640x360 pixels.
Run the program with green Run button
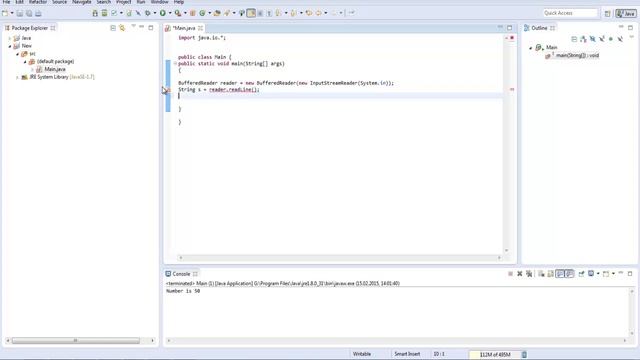[x=162, y=13]
